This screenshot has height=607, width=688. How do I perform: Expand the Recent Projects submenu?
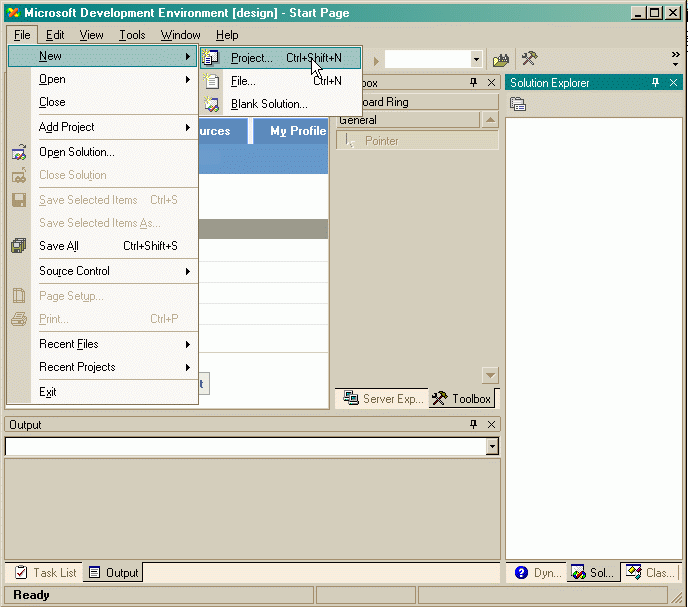[x=188, y=367]
